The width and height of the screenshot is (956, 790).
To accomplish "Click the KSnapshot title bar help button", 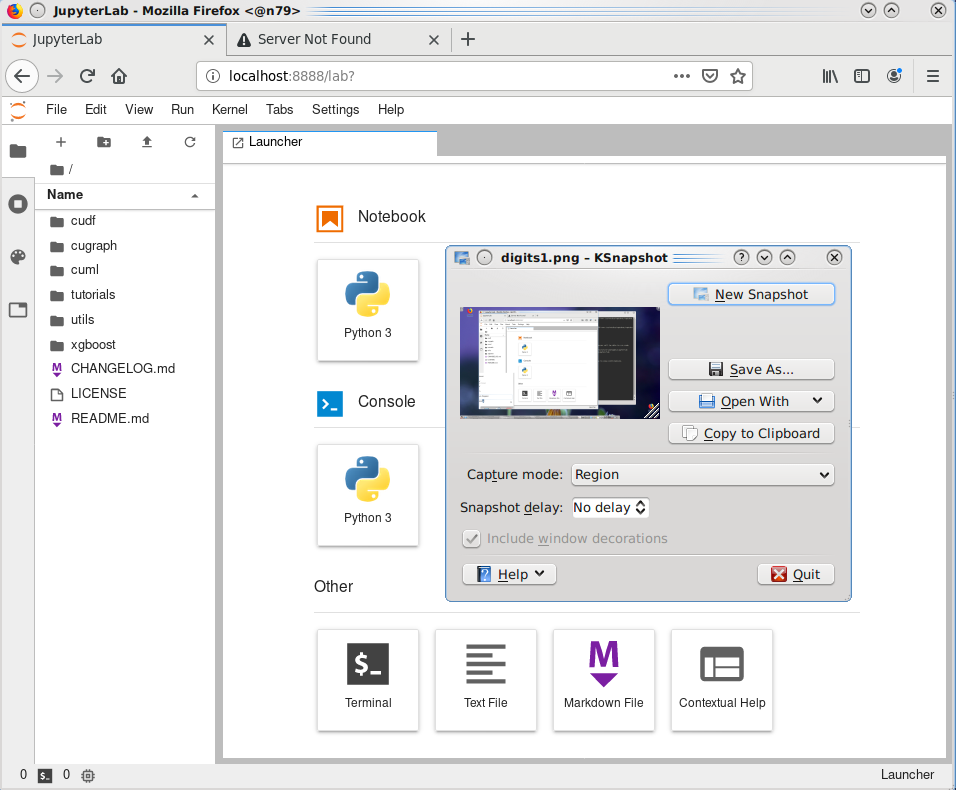I will click(741, 257).
